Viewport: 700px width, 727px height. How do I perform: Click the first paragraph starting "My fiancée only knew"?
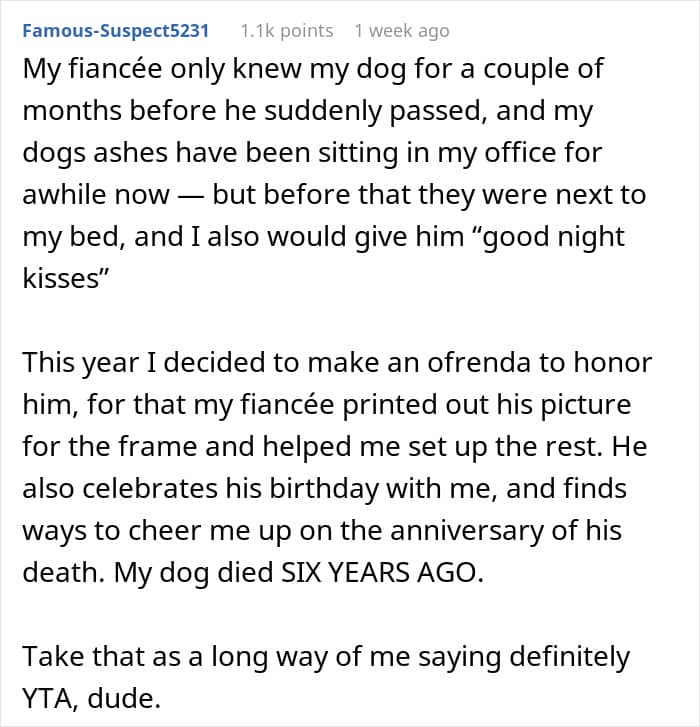334,173
